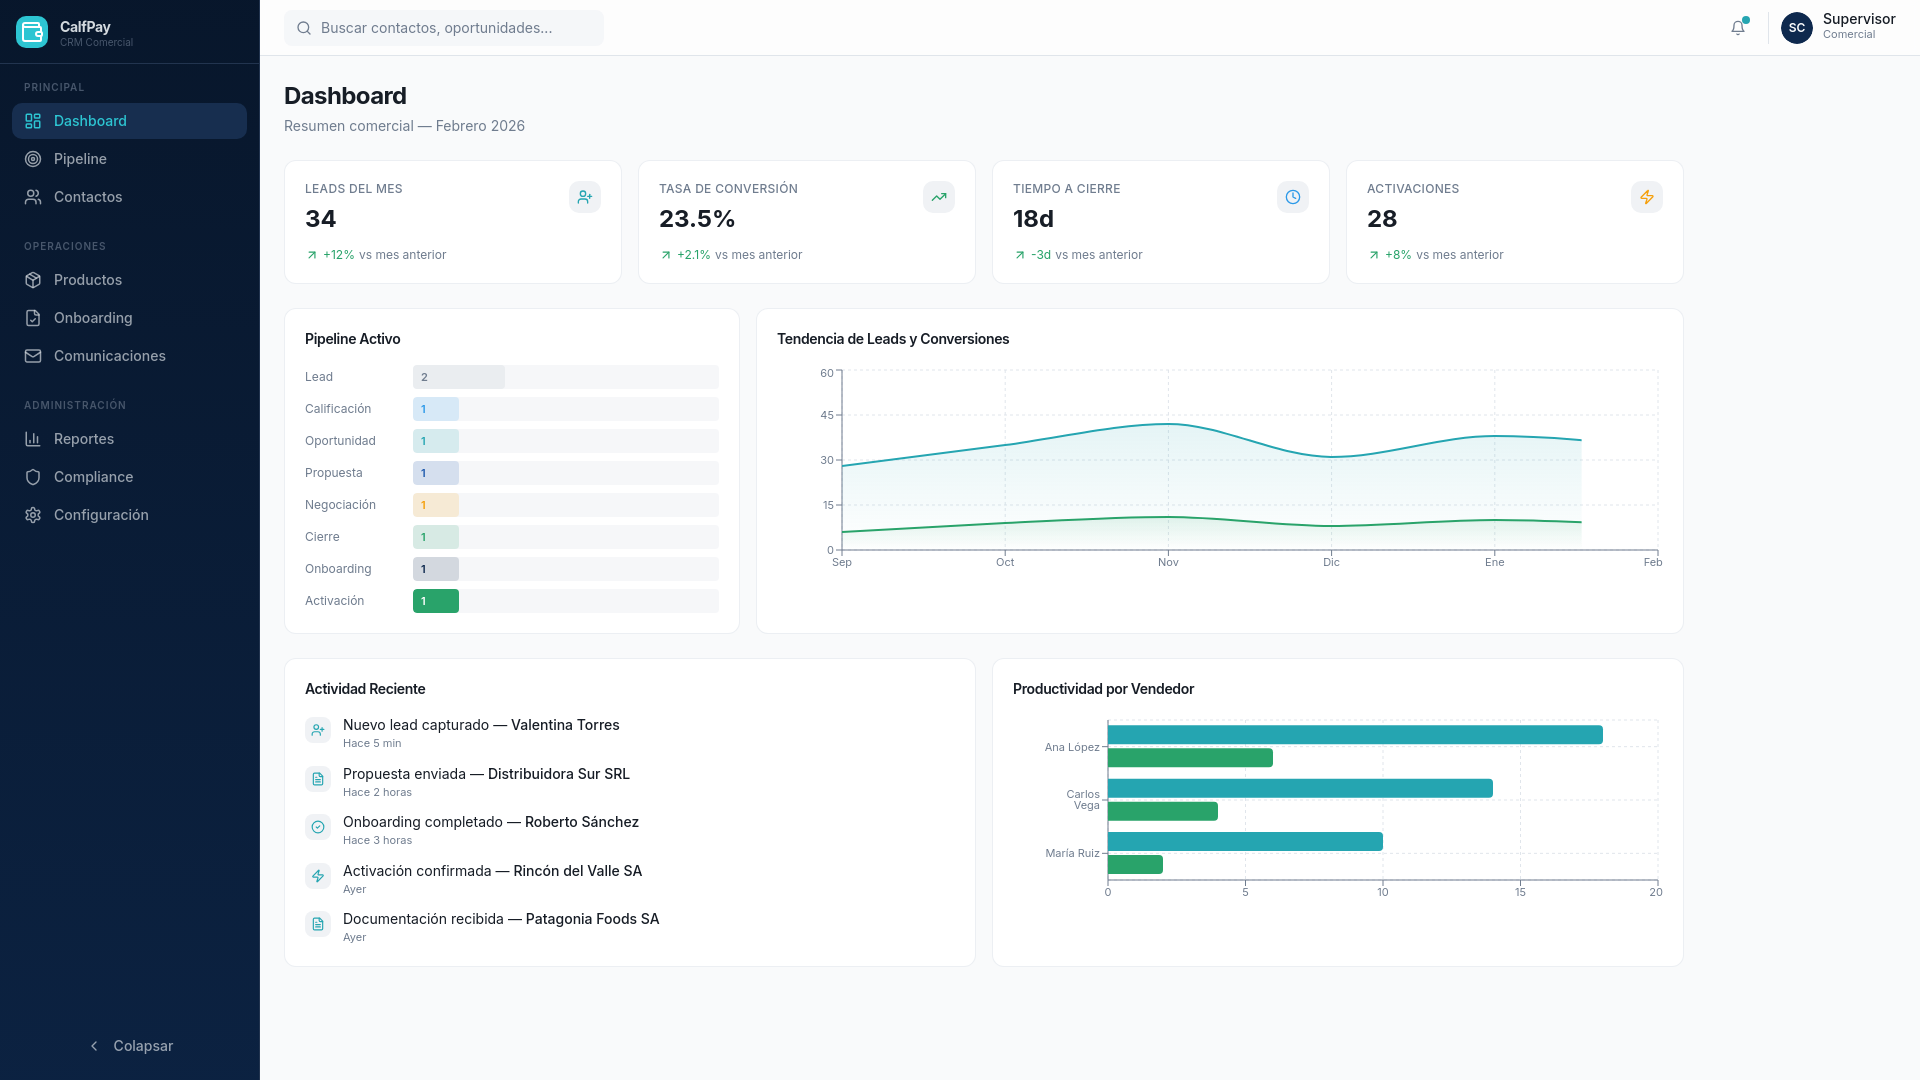The image size is (1920, 1080).
Task: Open the Supervisor Comercial profile name
Action: 1859,26
